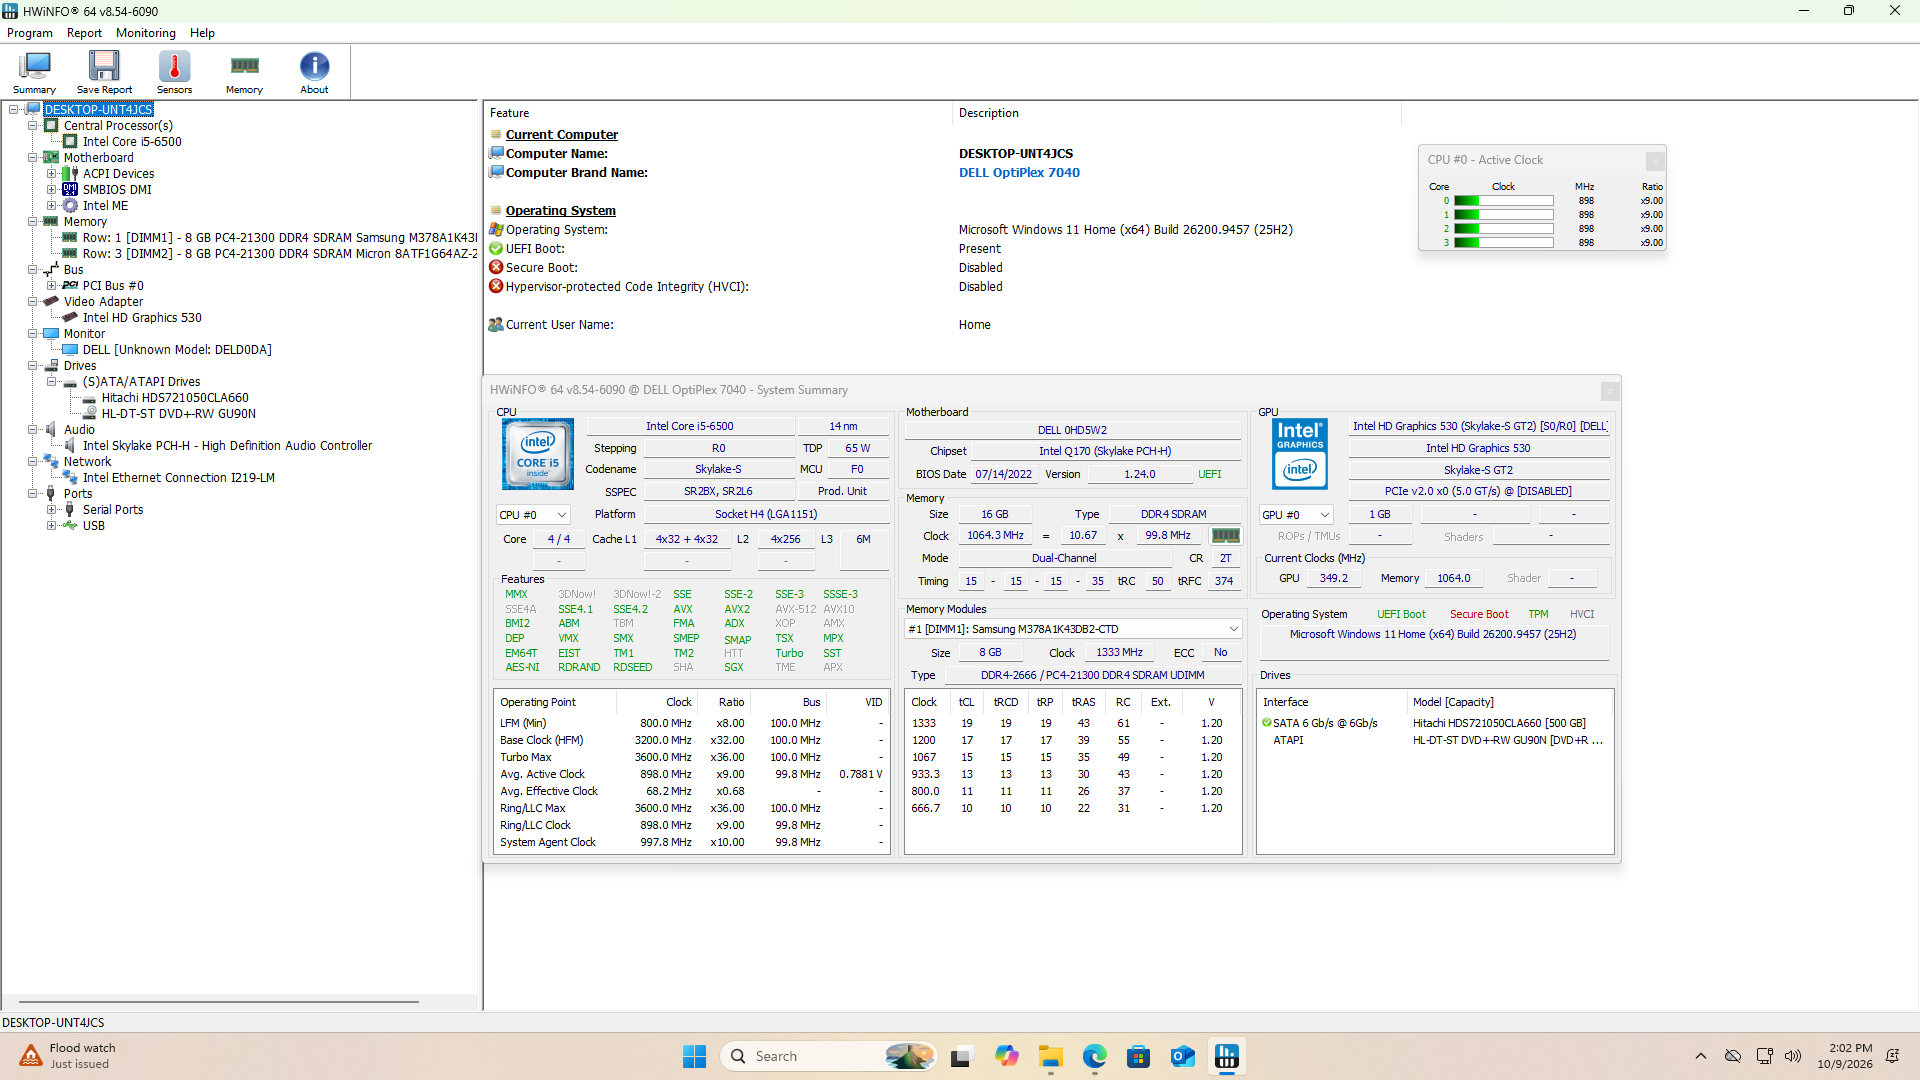Expand the PCI Bus #0 node
1920x1080 pixels.
52,286
